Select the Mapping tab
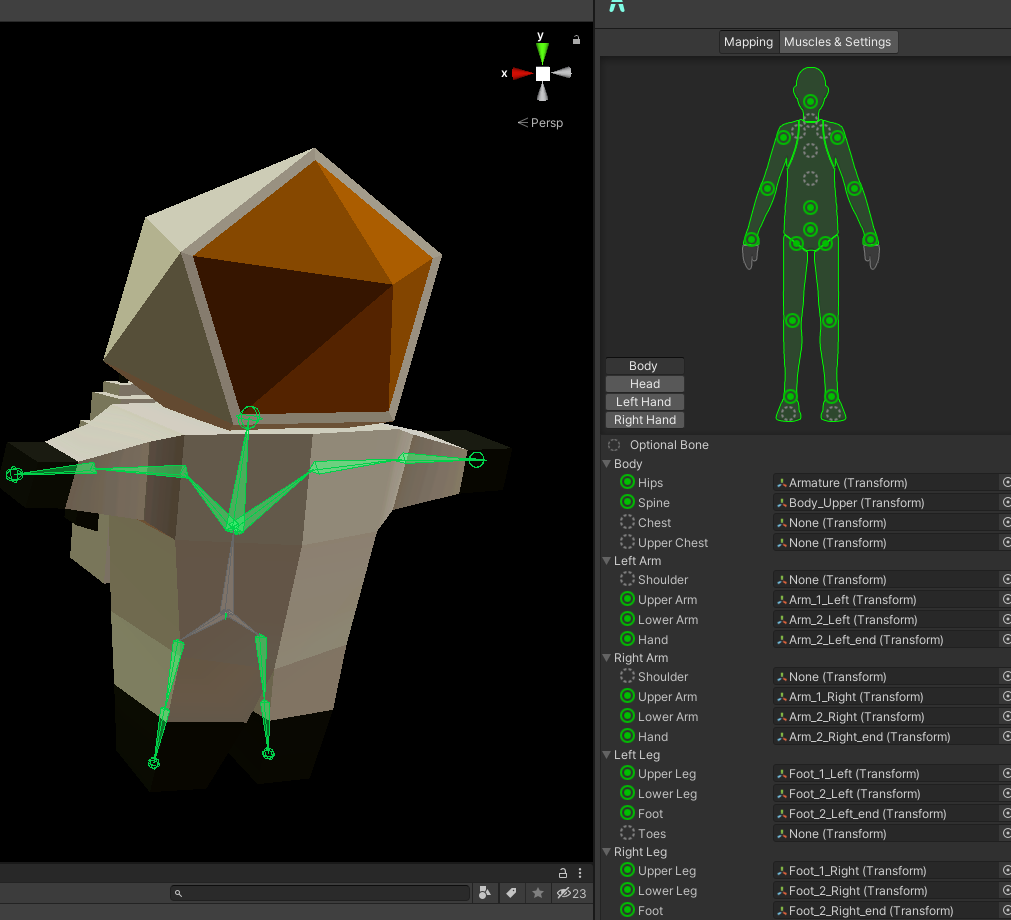The image size is (1011, 920). (x=748, y=42)
